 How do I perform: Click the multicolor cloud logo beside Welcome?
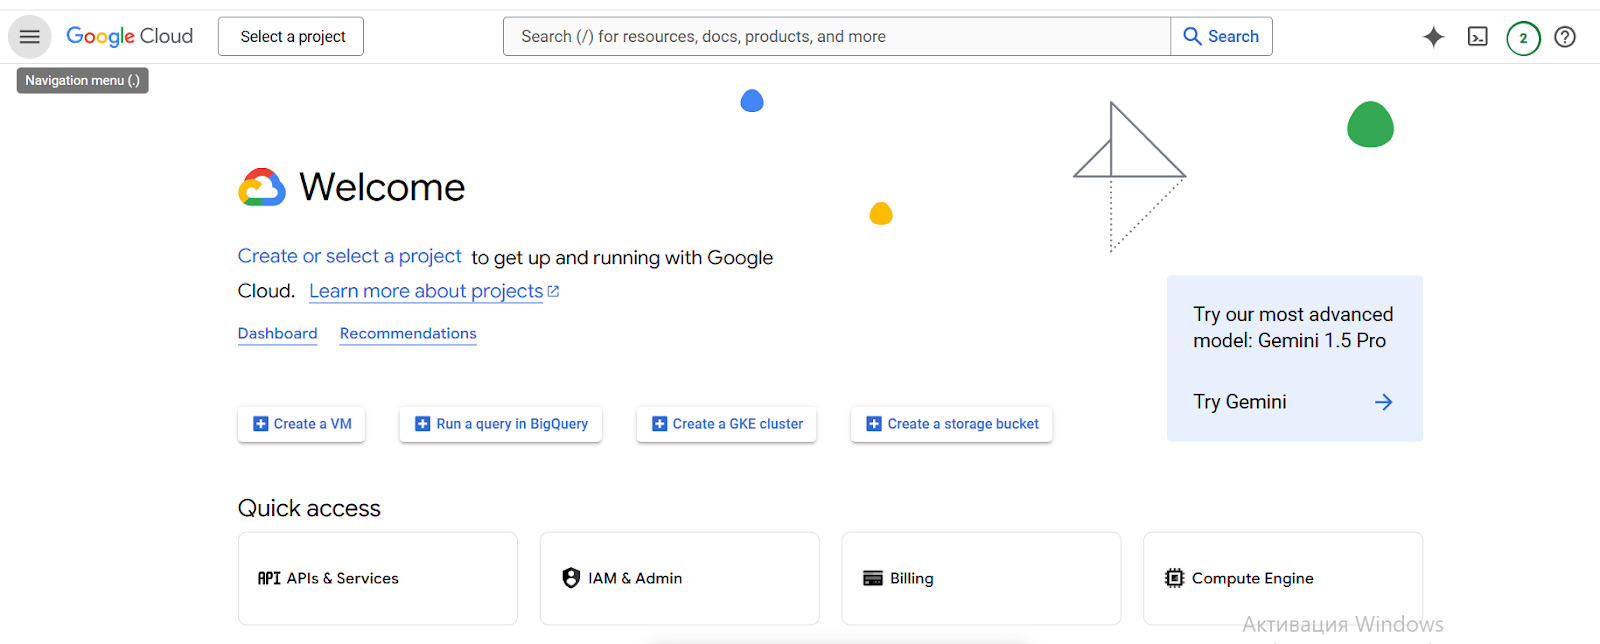pyautogui.click(x=262, y=187)
